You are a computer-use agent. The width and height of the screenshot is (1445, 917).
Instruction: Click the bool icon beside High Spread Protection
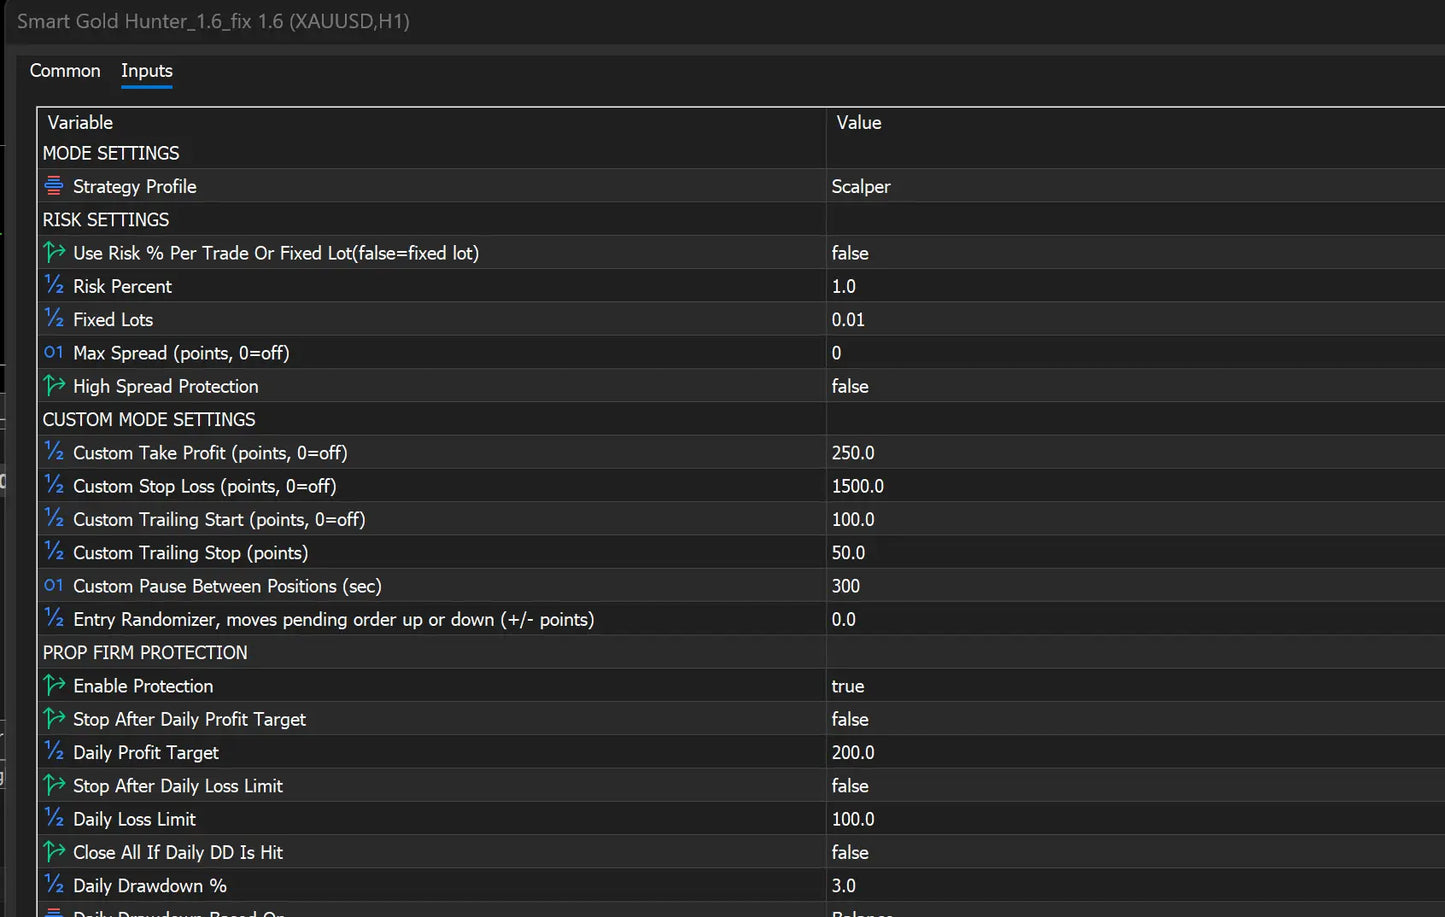(54, 386)
